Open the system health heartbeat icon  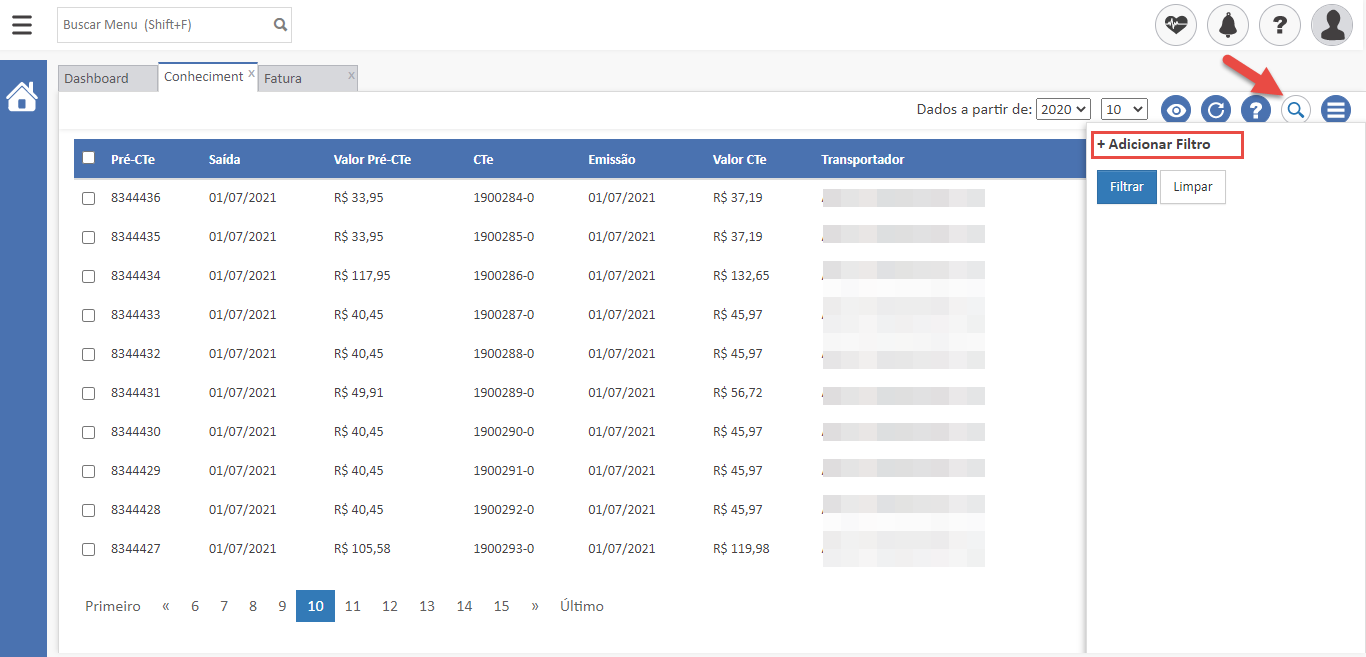tap(1176, 25)
